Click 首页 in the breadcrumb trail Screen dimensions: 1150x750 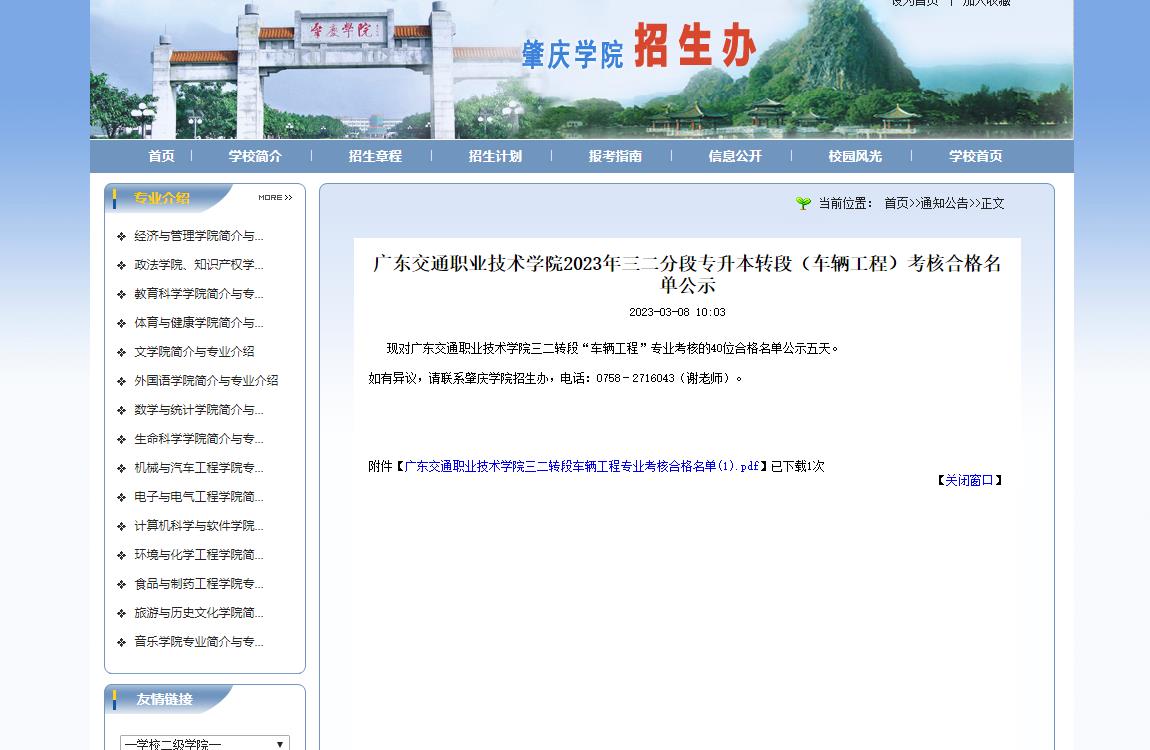point(896,203)
